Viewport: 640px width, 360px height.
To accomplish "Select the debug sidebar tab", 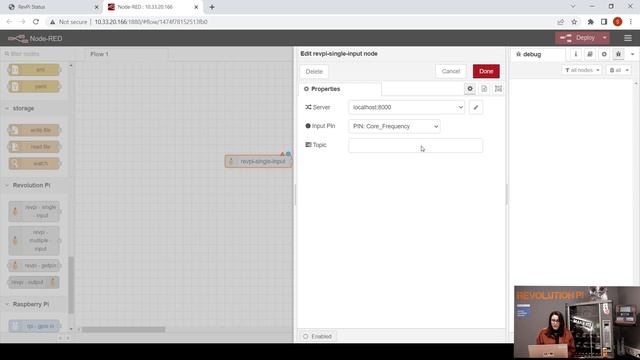I will click(538, 54).
